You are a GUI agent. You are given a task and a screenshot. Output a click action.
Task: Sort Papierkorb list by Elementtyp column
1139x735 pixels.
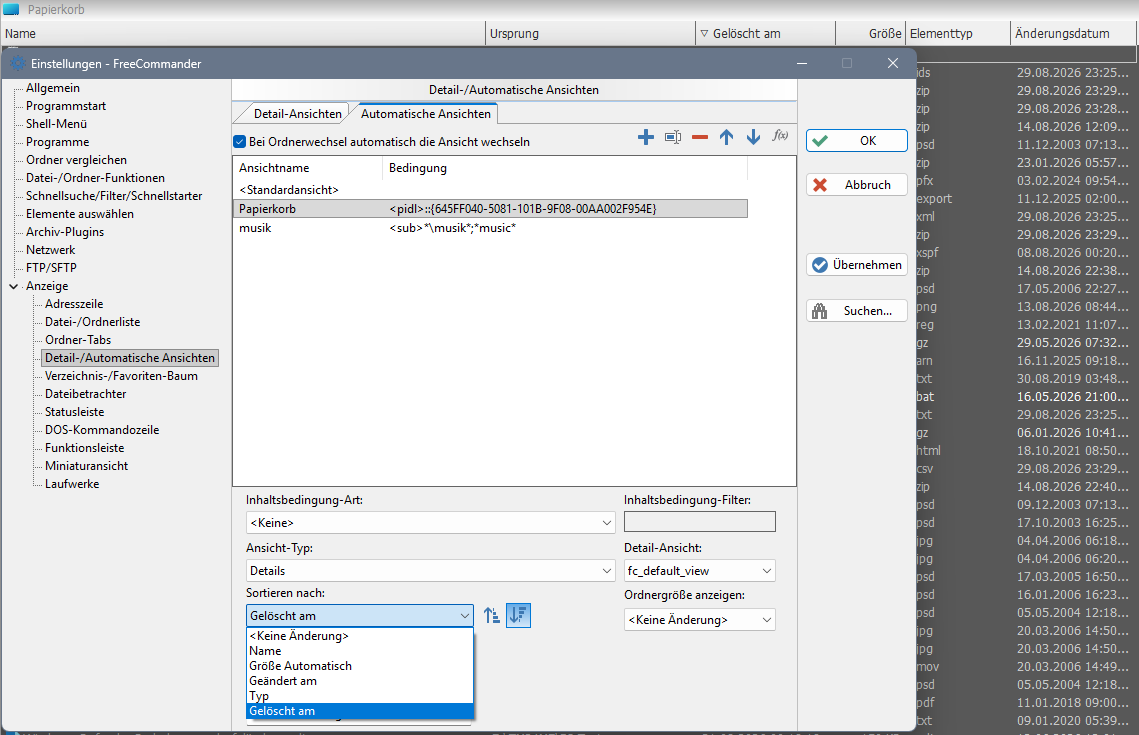tap(957, 33)
